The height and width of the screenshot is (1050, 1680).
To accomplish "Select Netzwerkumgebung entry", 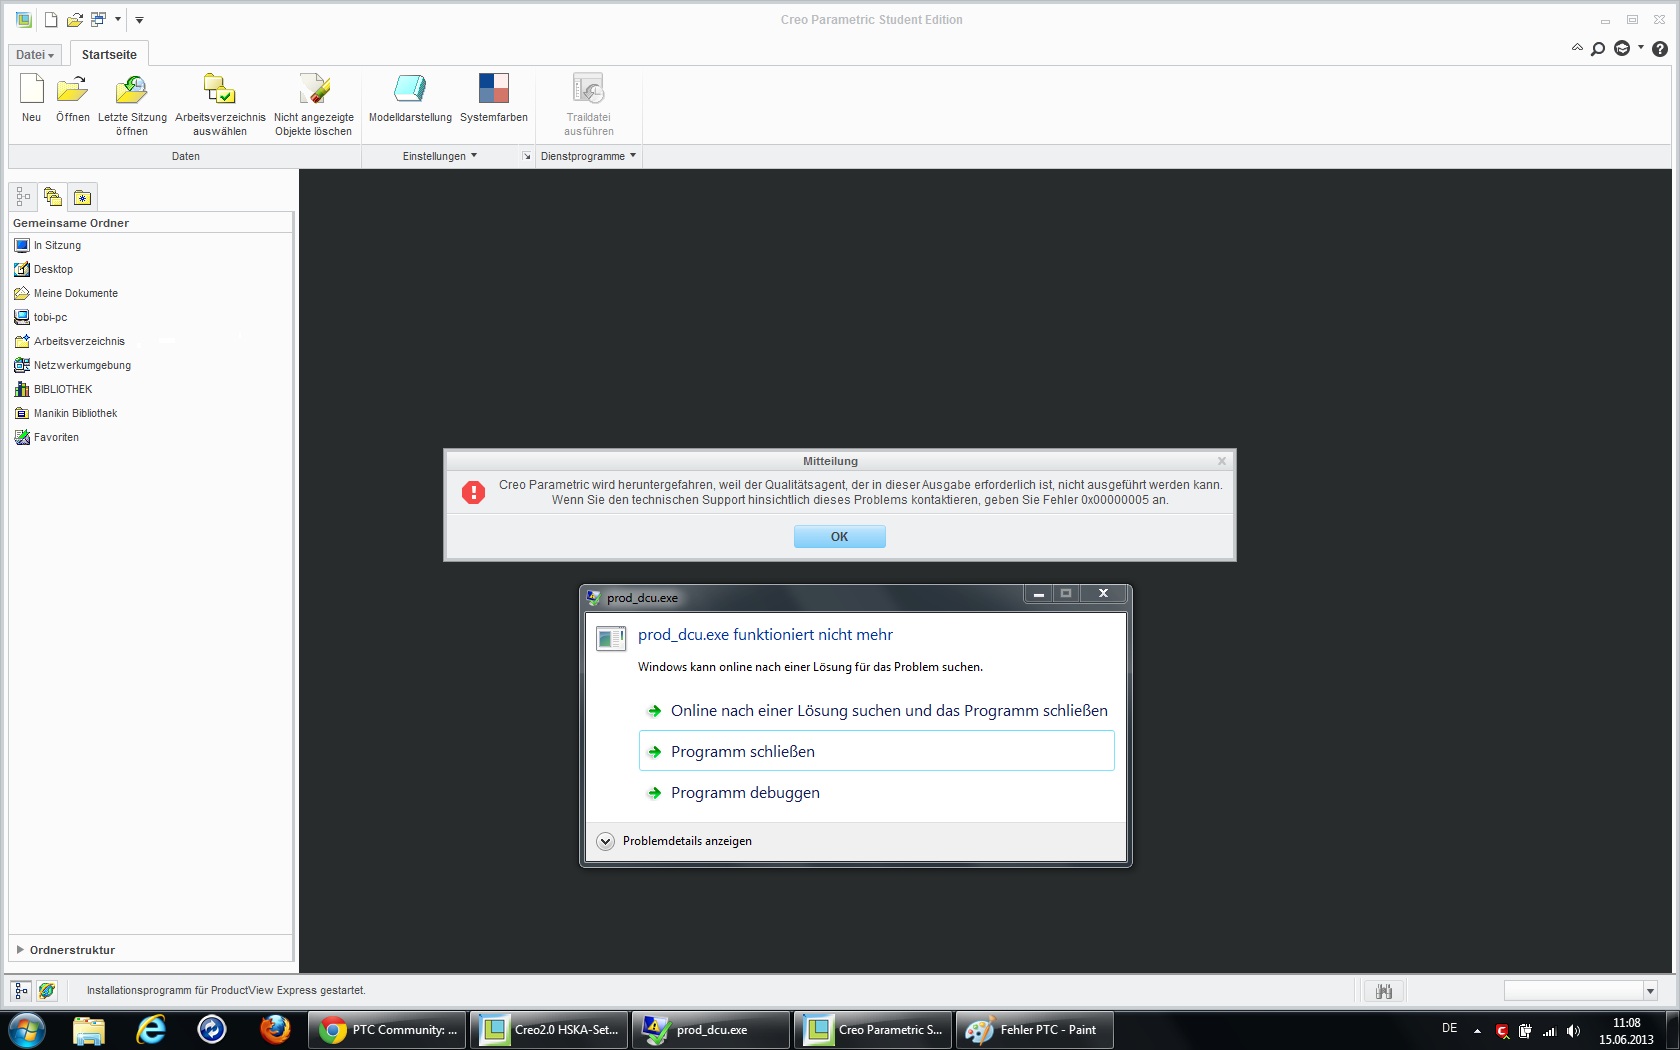I will point(82,365).
